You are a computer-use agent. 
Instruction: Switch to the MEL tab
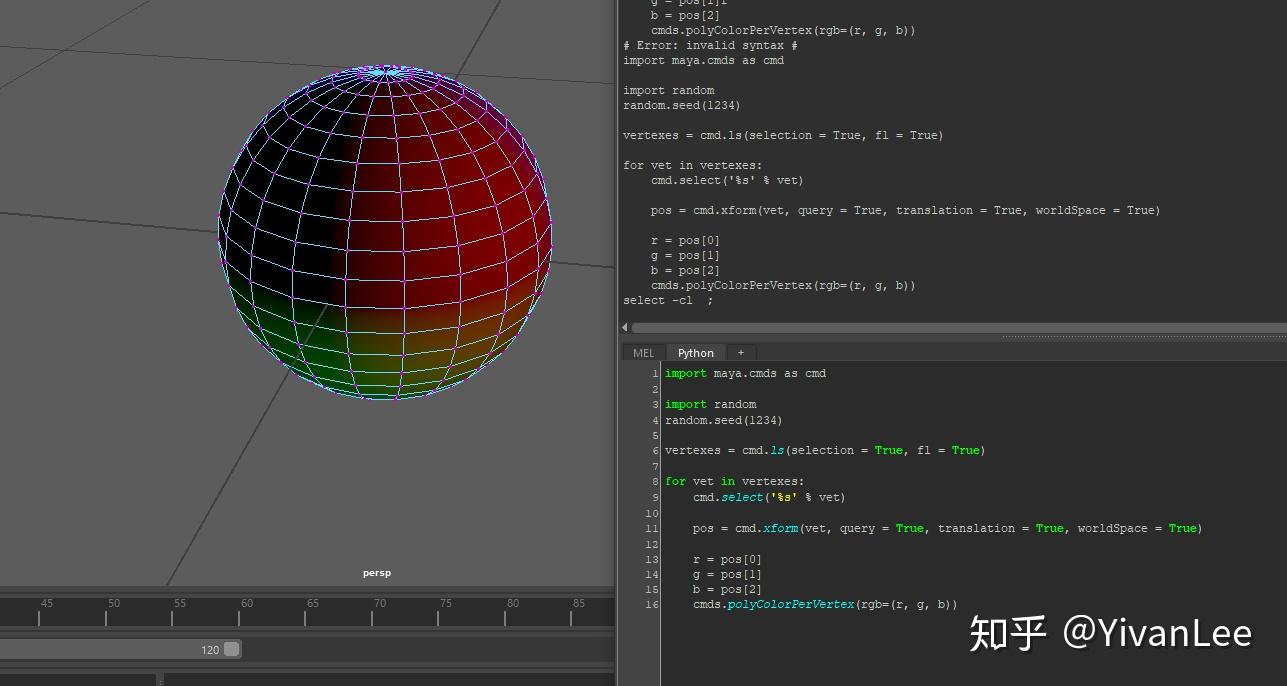[642, 352]
